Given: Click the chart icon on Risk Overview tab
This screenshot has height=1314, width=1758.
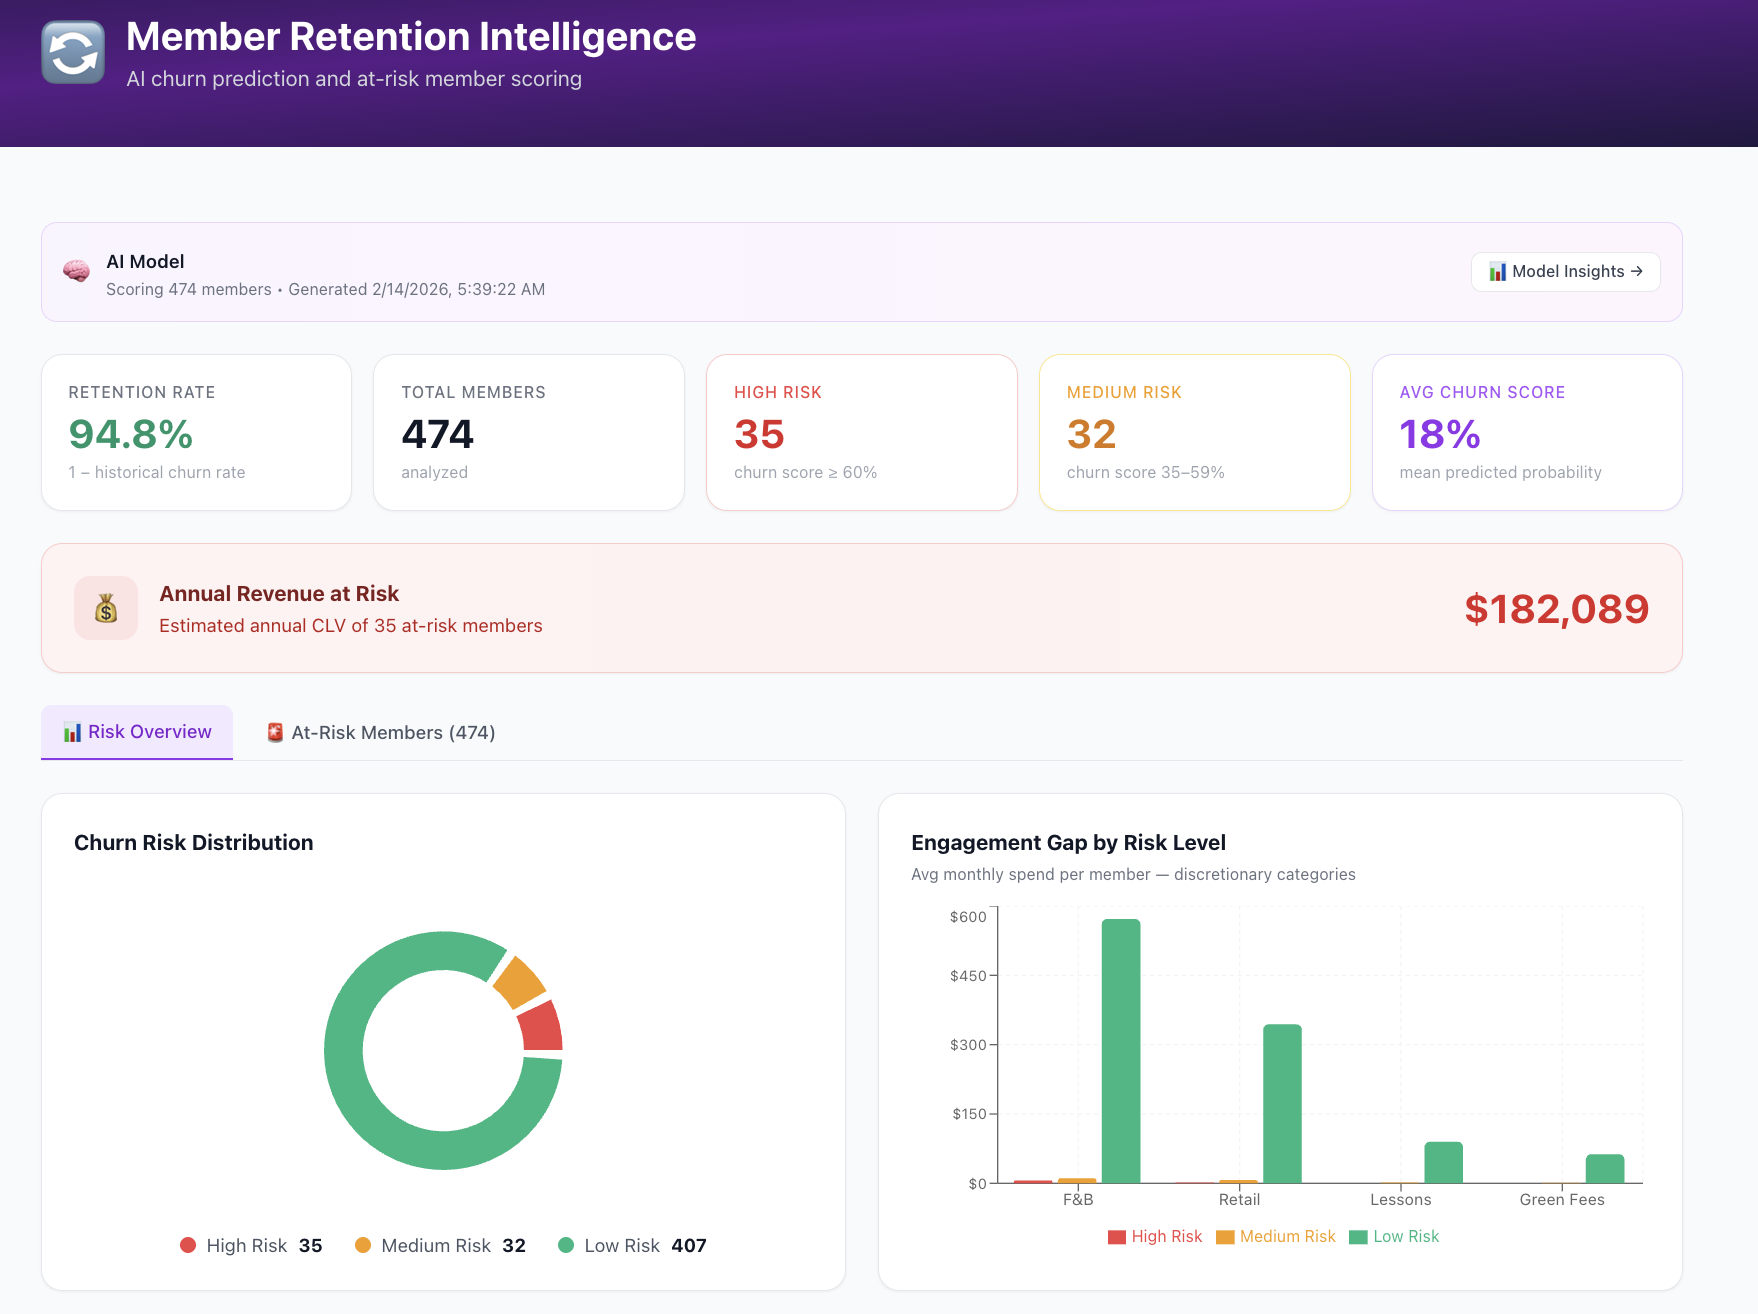Looking at the screenshot, I should 72,732.
